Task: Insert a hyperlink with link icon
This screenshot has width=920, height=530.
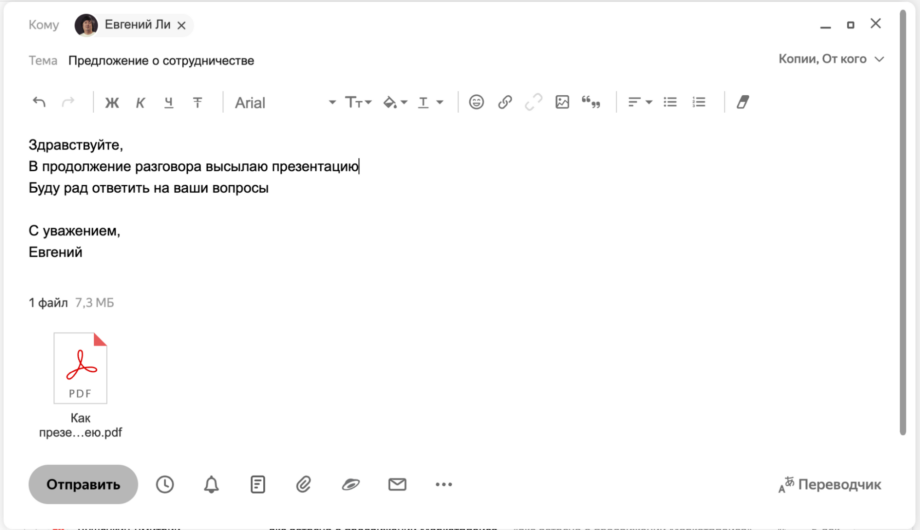Action: (x=505, y=102)
